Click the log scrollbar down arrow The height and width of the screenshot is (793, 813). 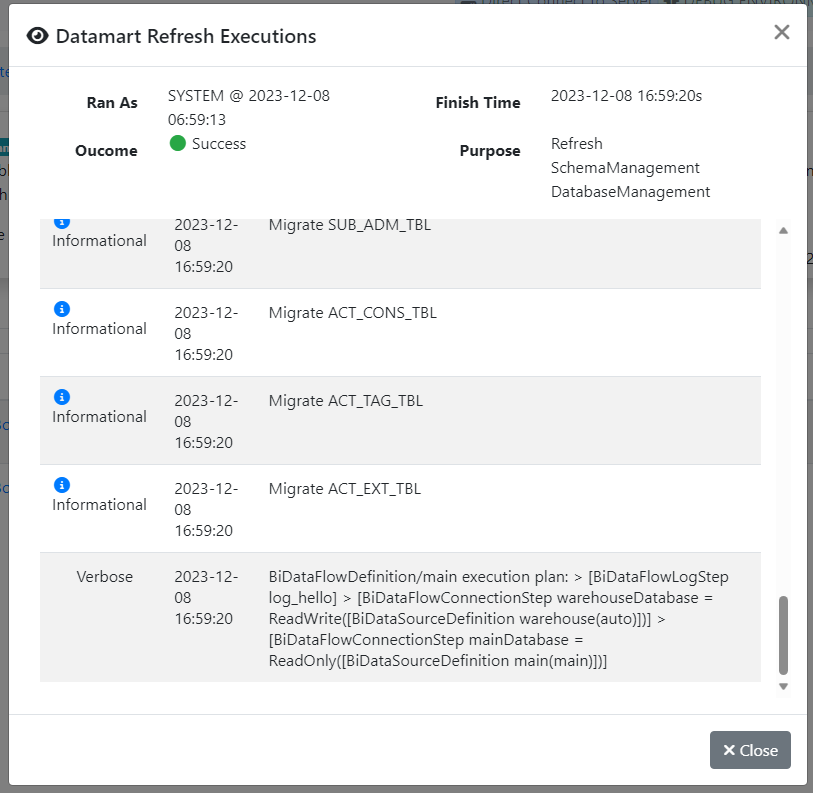(x=783, y=686)
